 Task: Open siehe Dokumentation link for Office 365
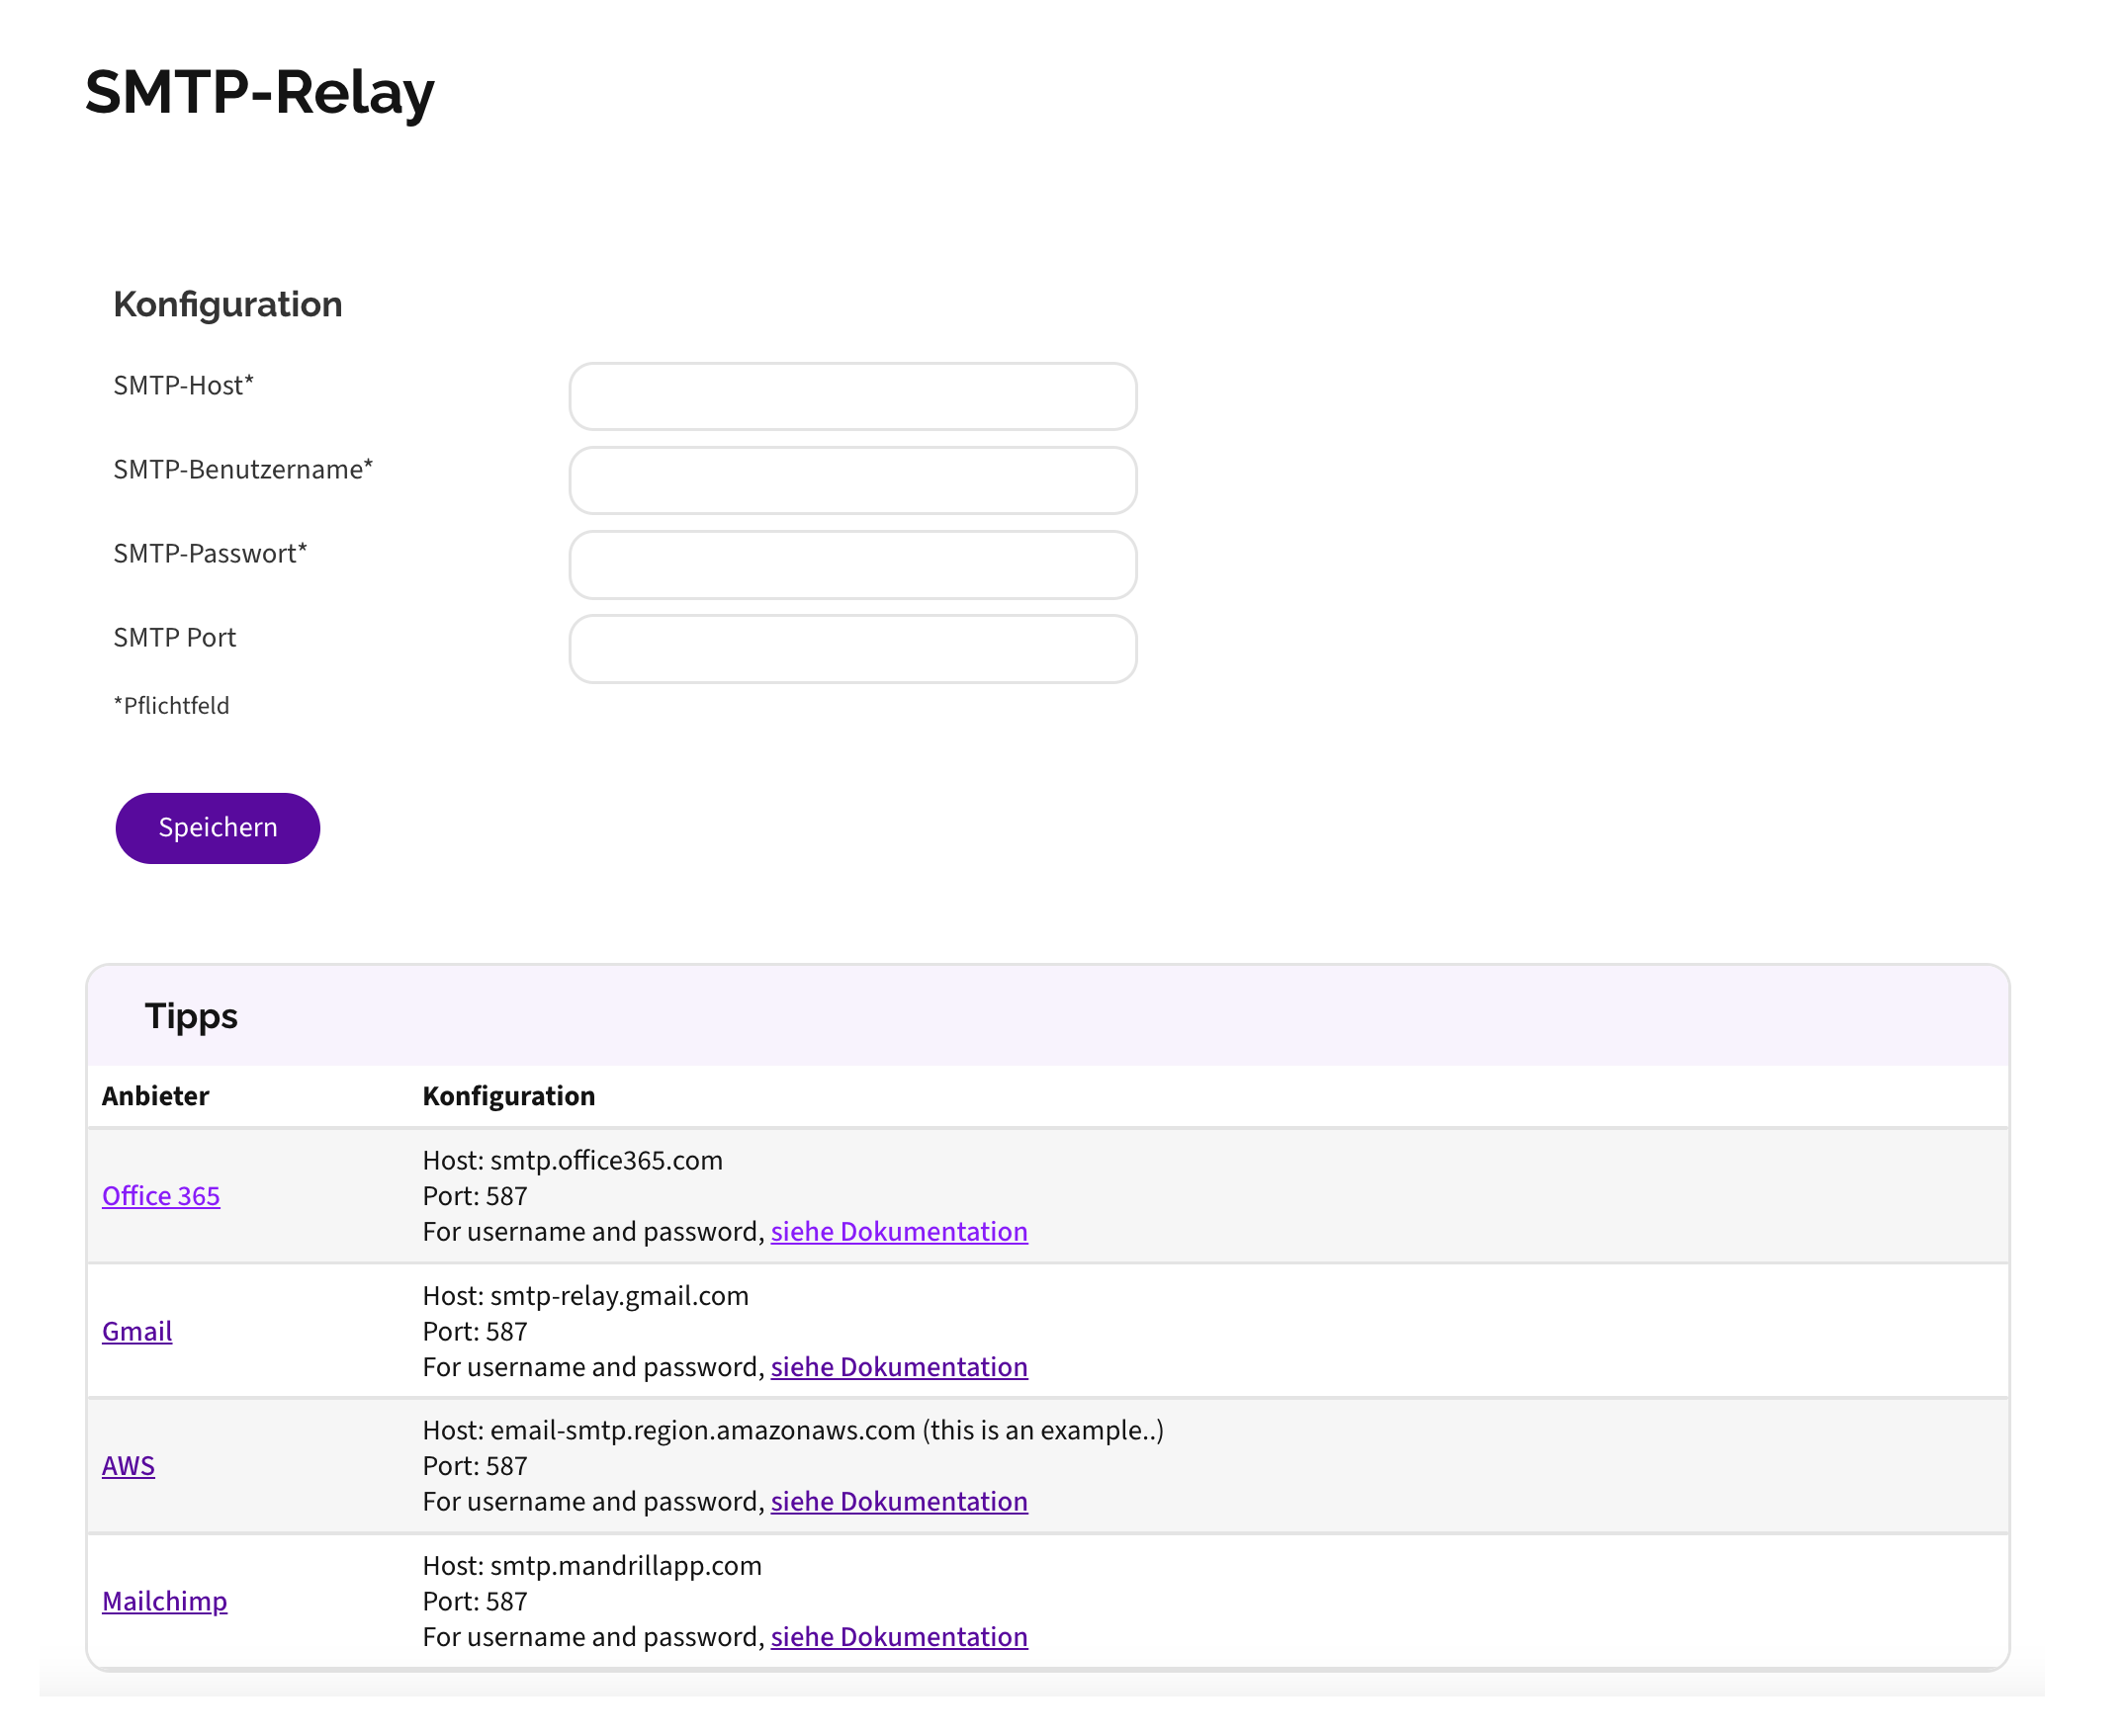(899, 1232)
